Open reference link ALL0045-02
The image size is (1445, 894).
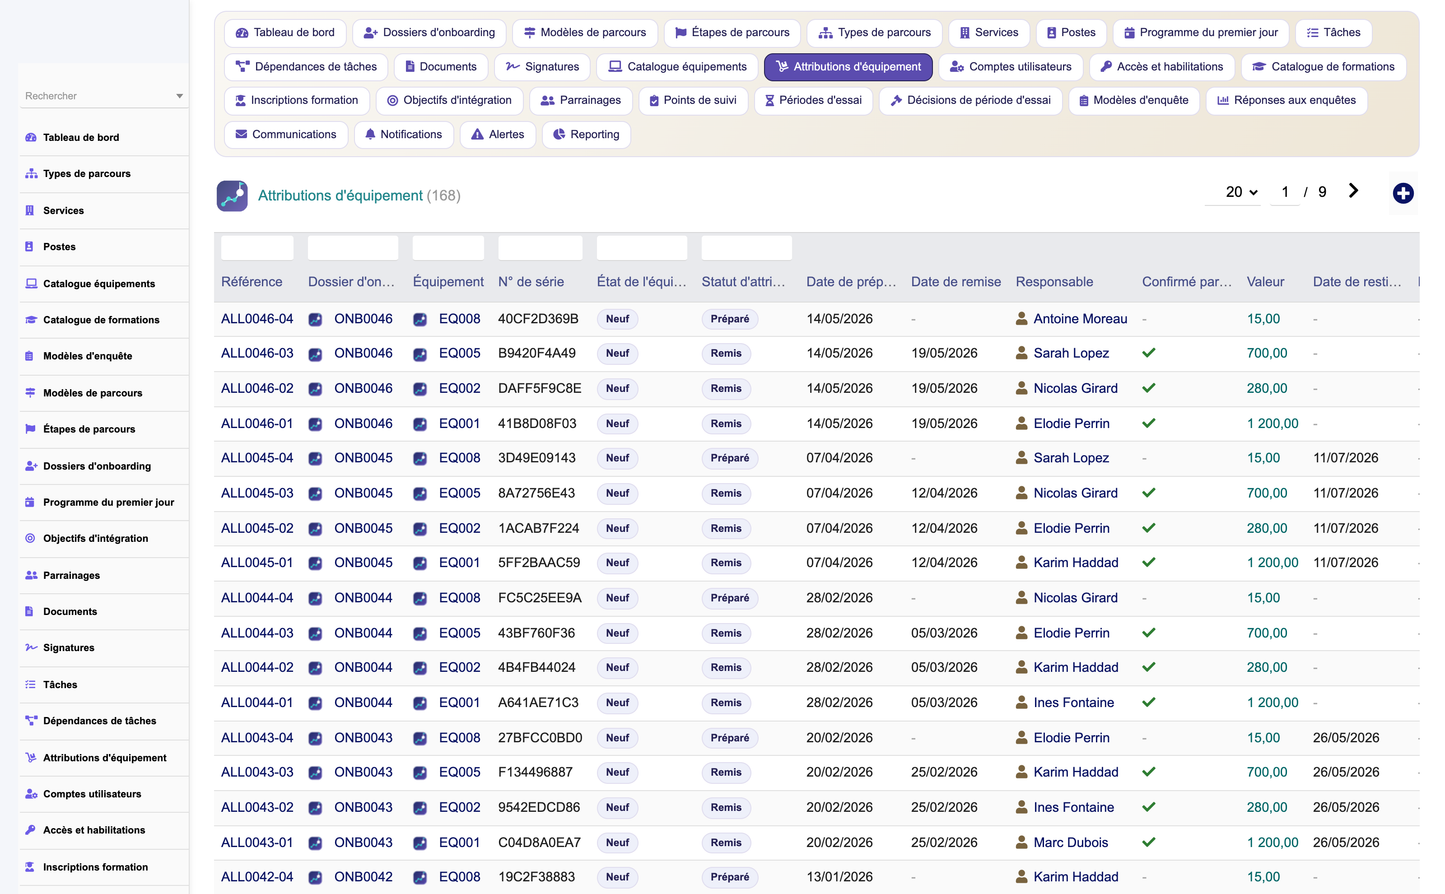[257, 528]
